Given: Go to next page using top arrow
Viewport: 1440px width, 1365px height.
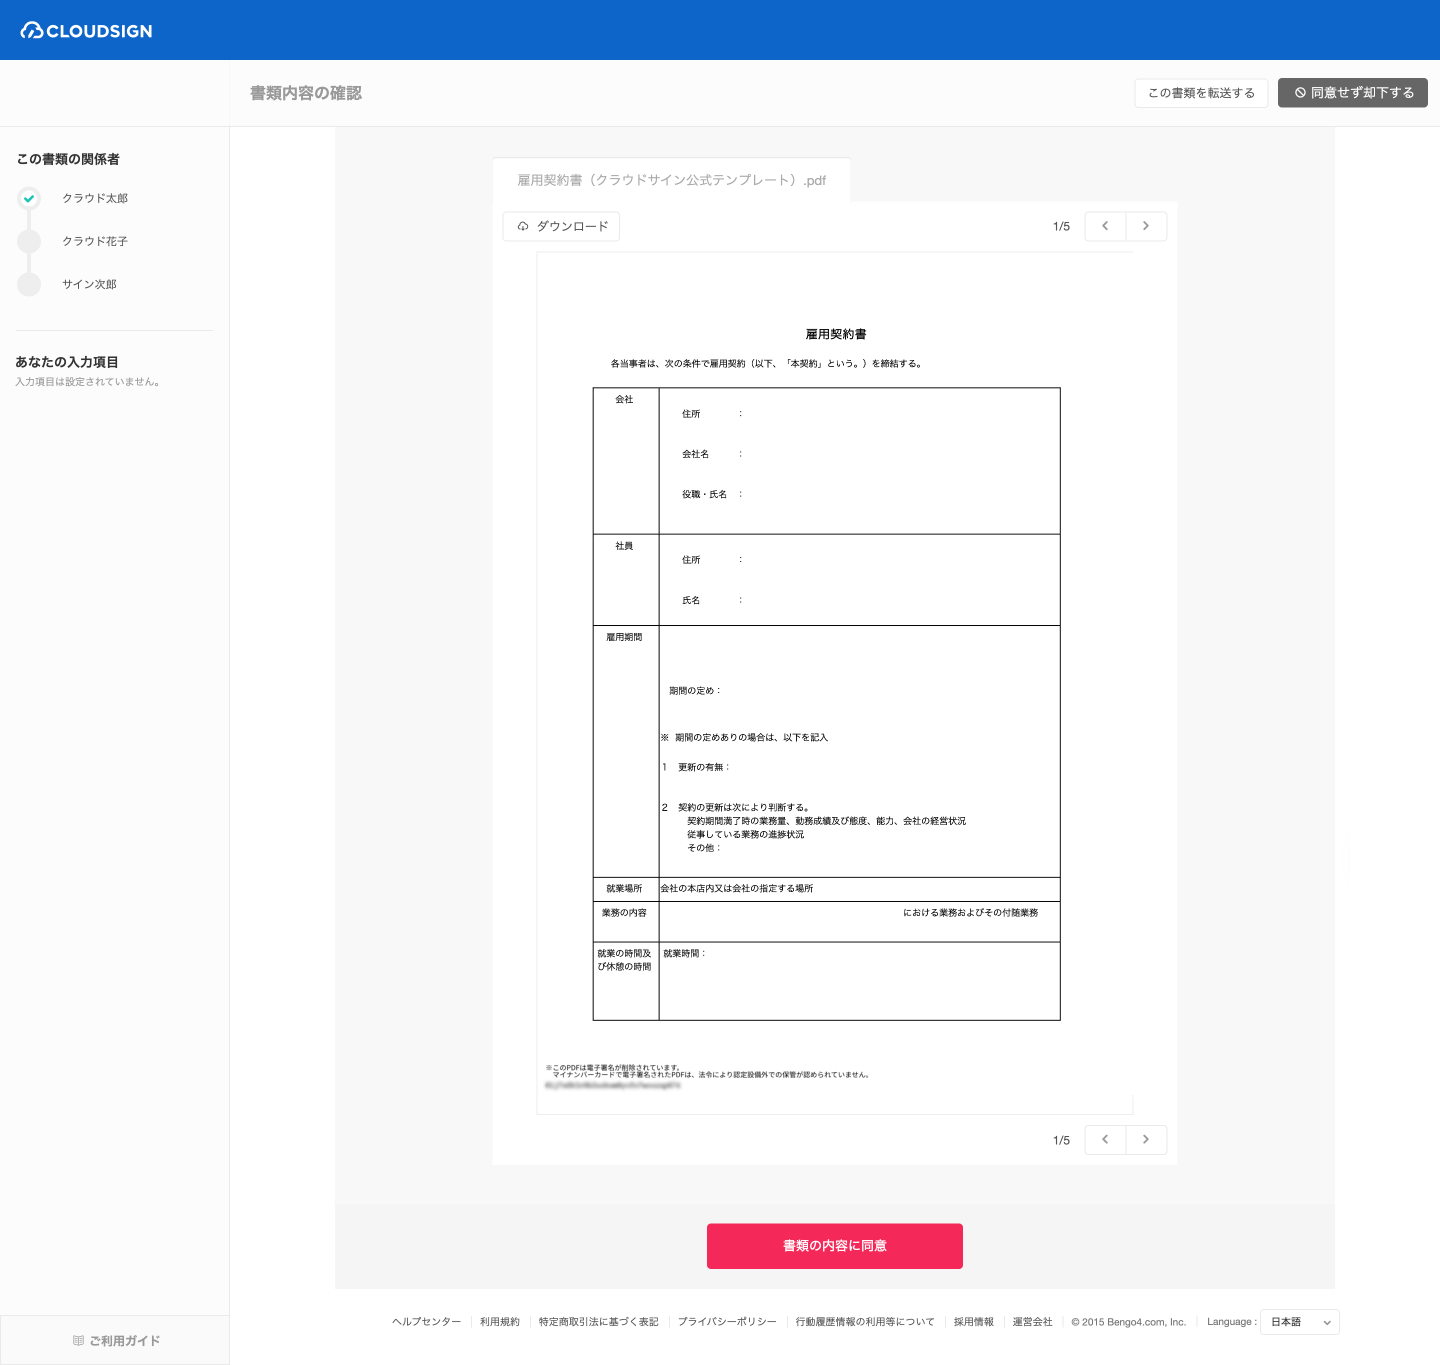Looking at the screenshot, I should tap(1146, 226).
